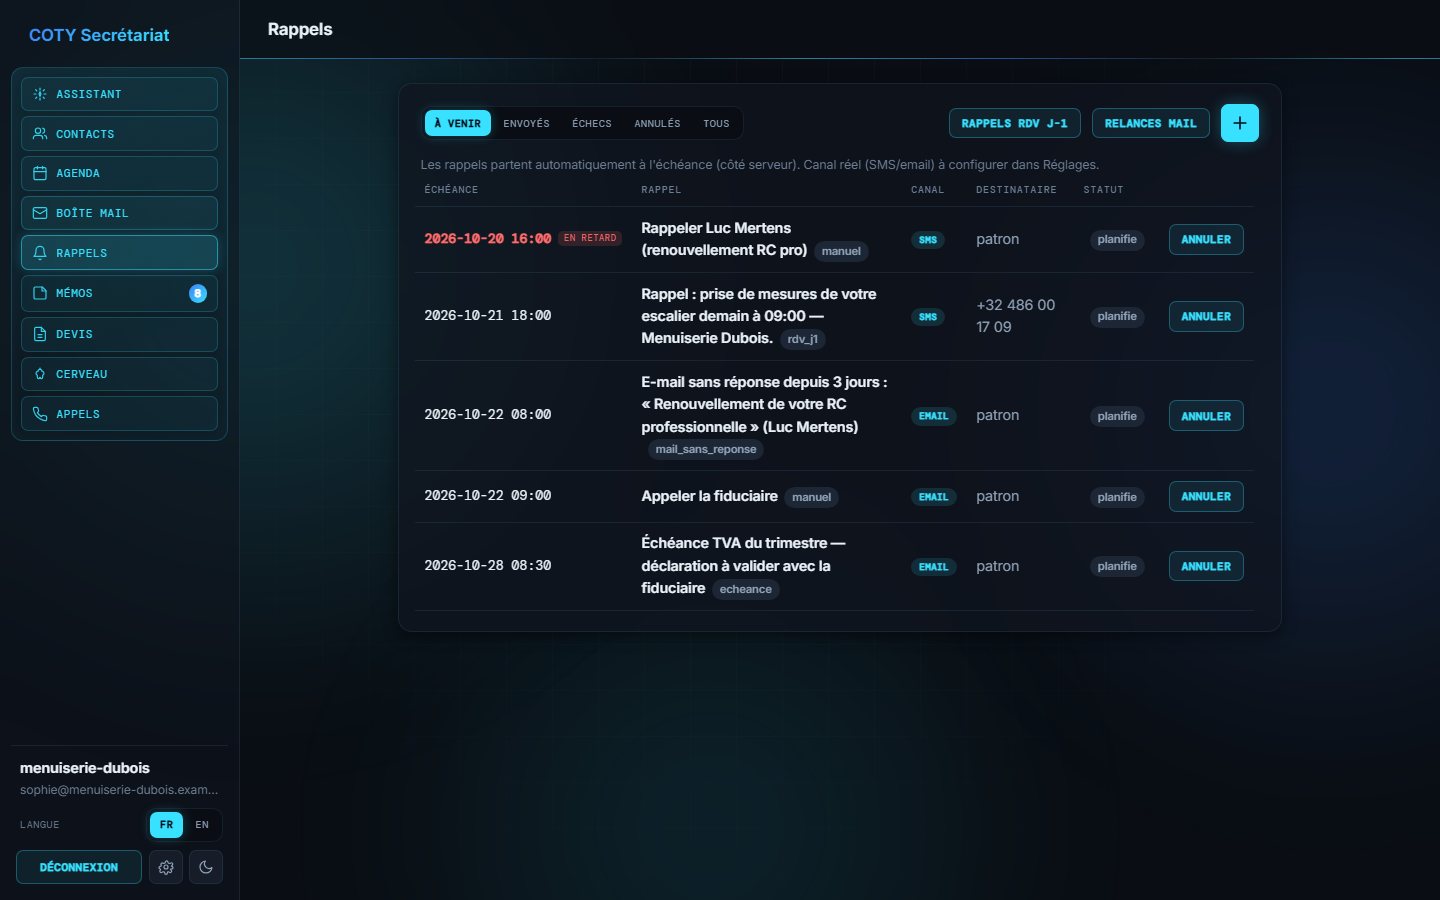Screen dimensions: 1440x900
Task: Open Mémos note icon in sidebar
Action: tap(40, 293)
